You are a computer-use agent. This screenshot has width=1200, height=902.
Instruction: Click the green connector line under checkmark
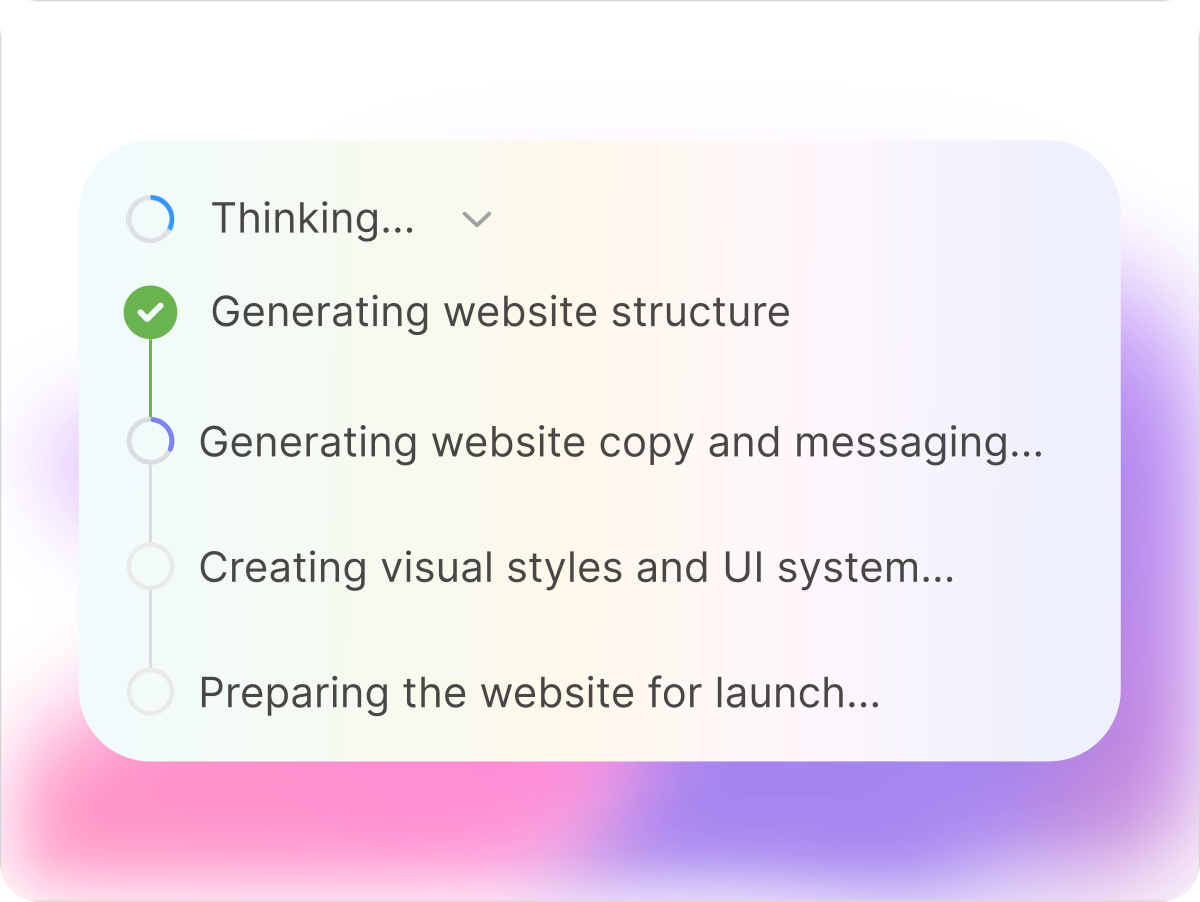coord(150,378)
